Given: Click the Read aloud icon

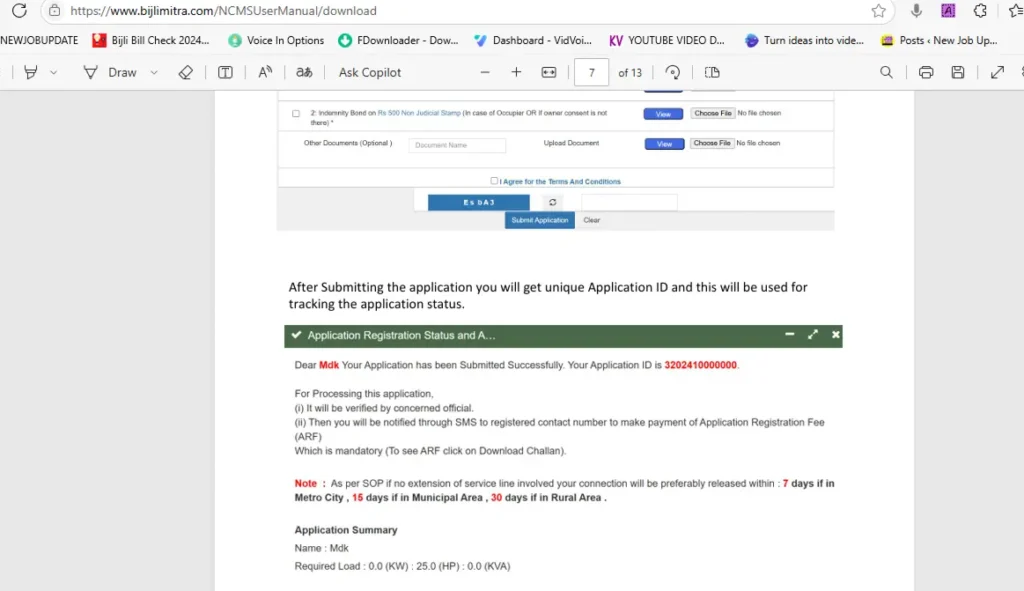Looking at the screenshot, I should [x=265, y=72].
